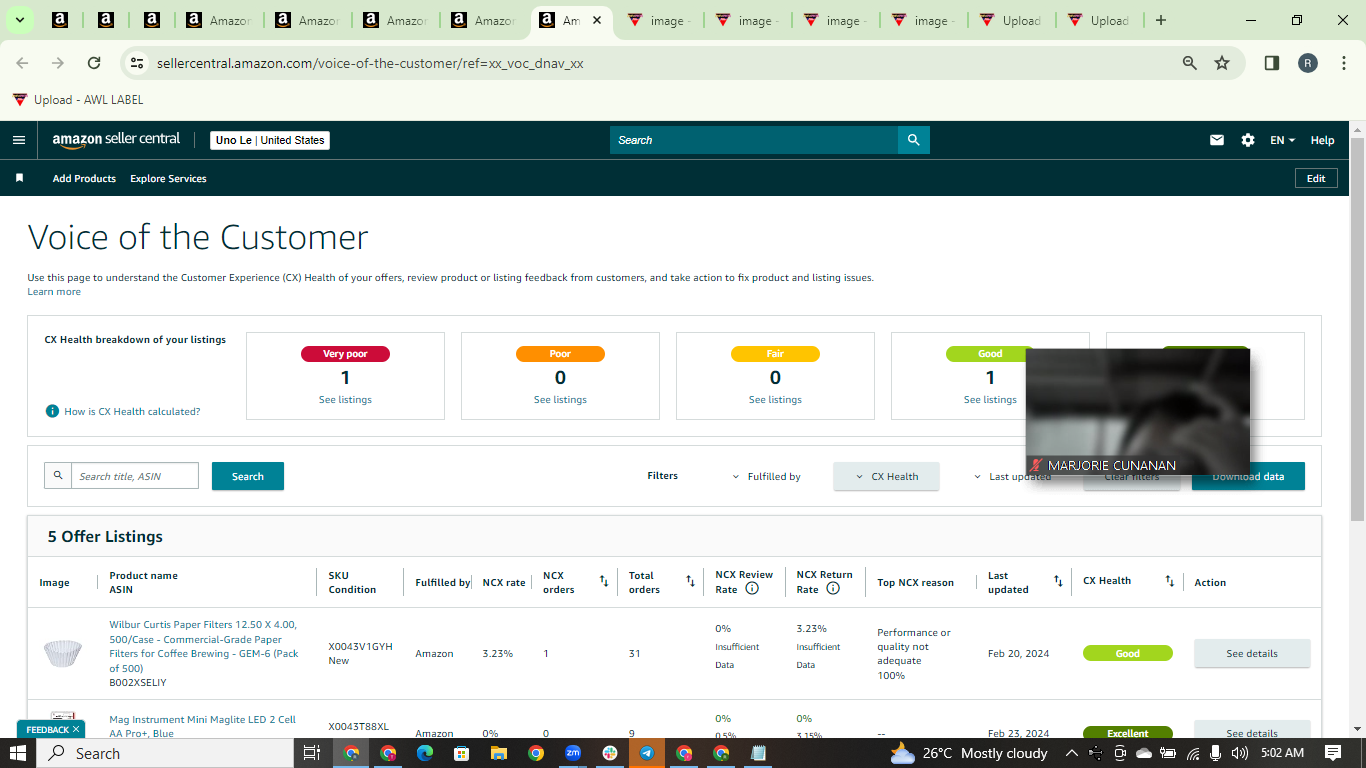See details for Wilbur Curtis Paper Filters
1366x768 pixels.
(x=1252, y=653)
